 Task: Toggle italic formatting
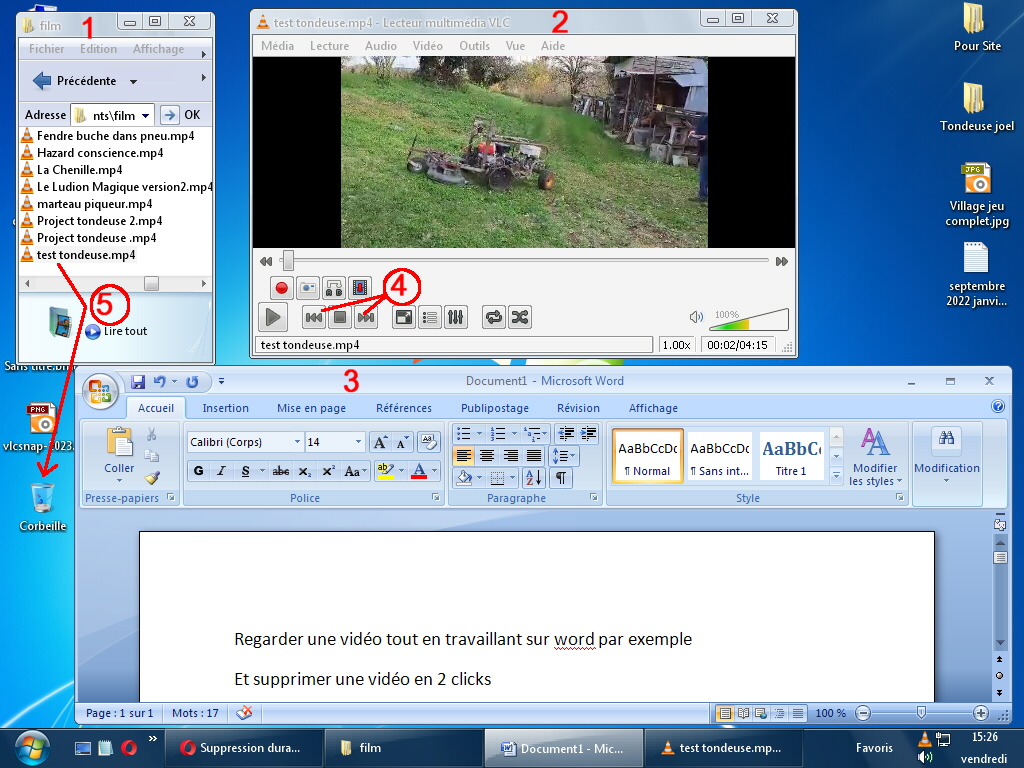pos(222,471)
